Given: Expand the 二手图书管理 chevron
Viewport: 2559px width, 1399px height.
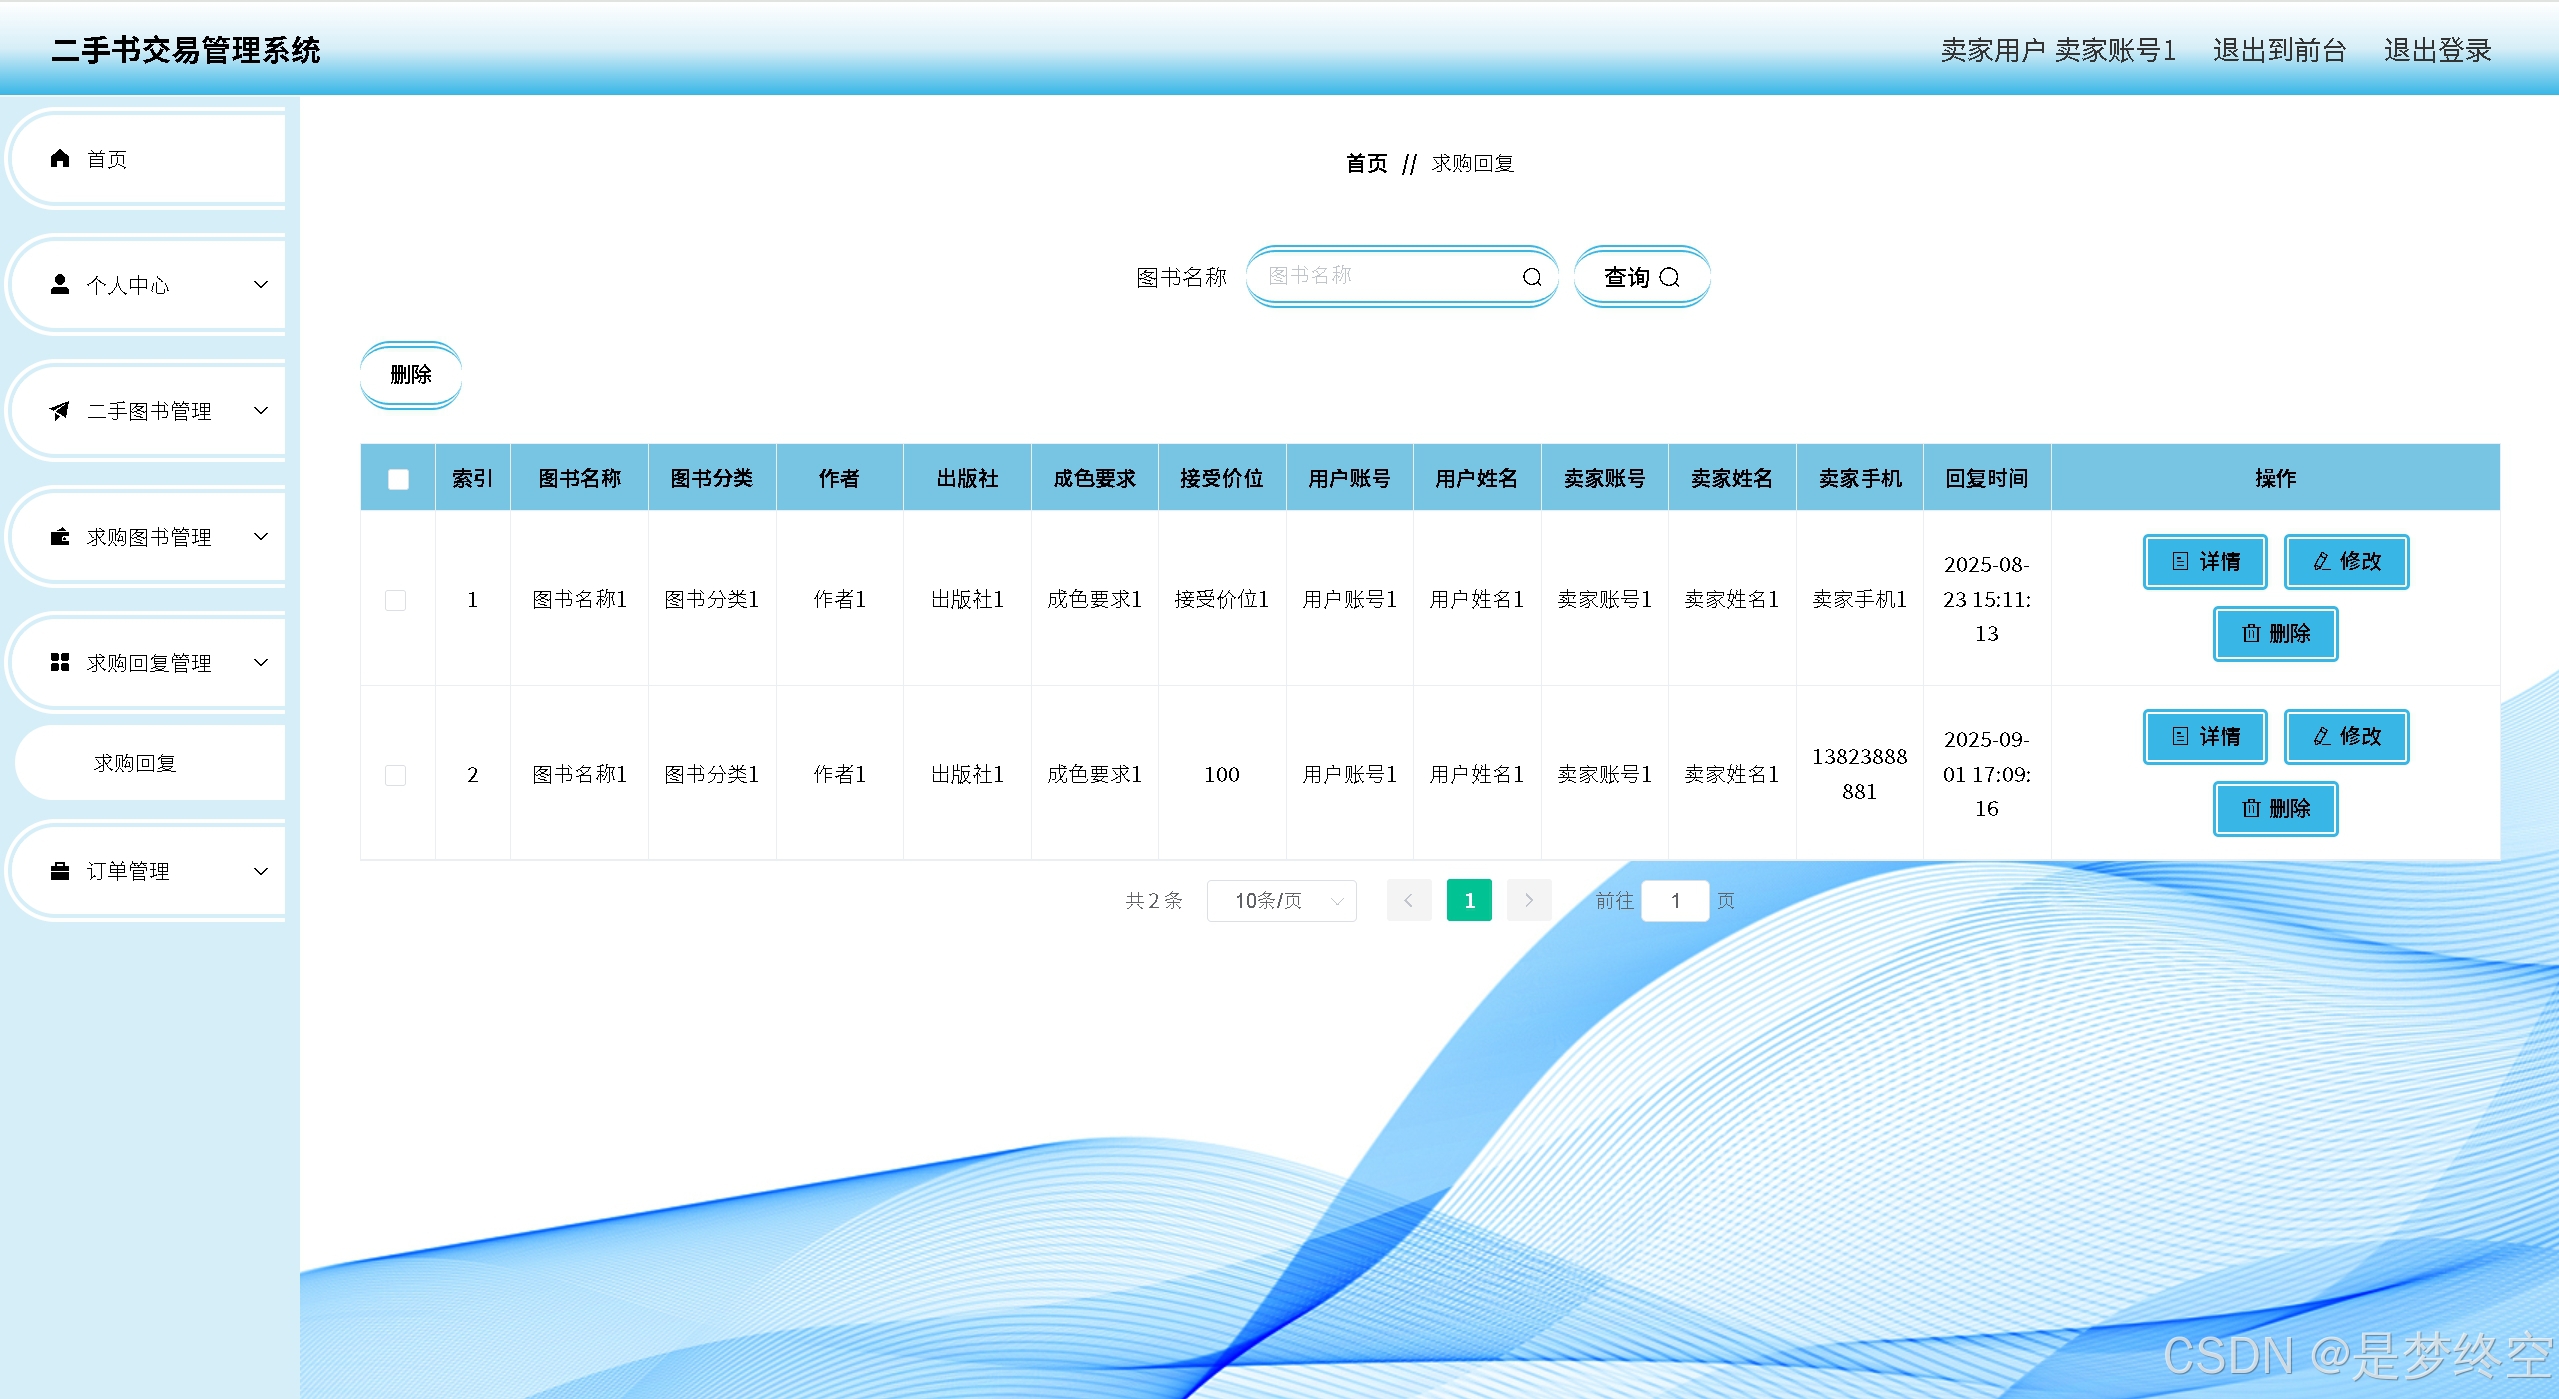Looking at the screenshot, I should click(261, 410).
